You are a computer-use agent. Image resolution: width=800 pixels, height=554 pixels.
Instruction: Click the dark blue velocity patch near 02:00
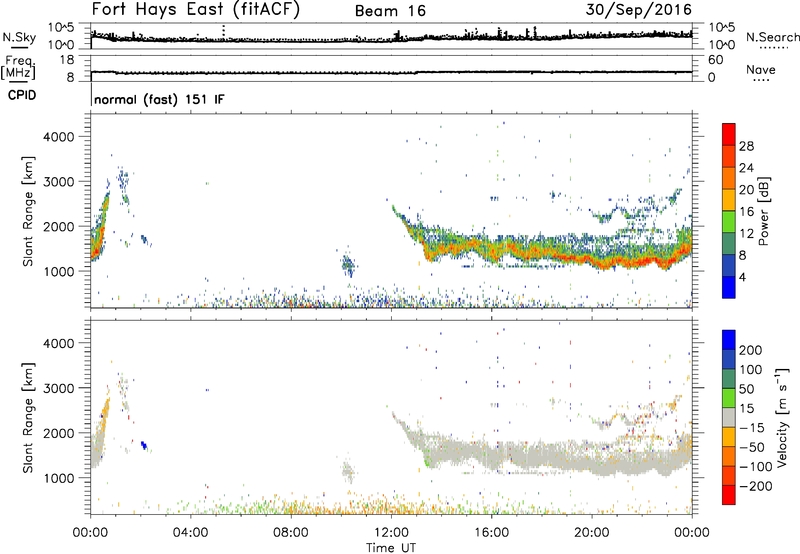point(144,445)
